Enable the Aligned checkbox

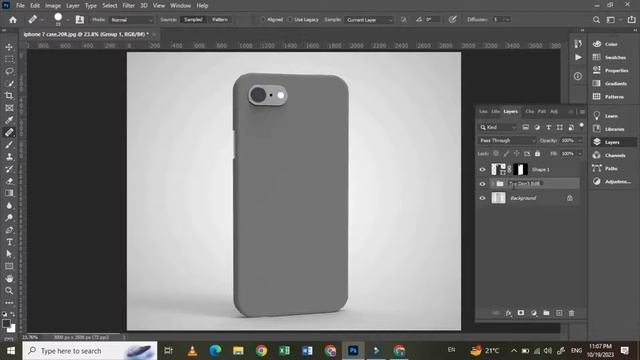click(263, 20)
